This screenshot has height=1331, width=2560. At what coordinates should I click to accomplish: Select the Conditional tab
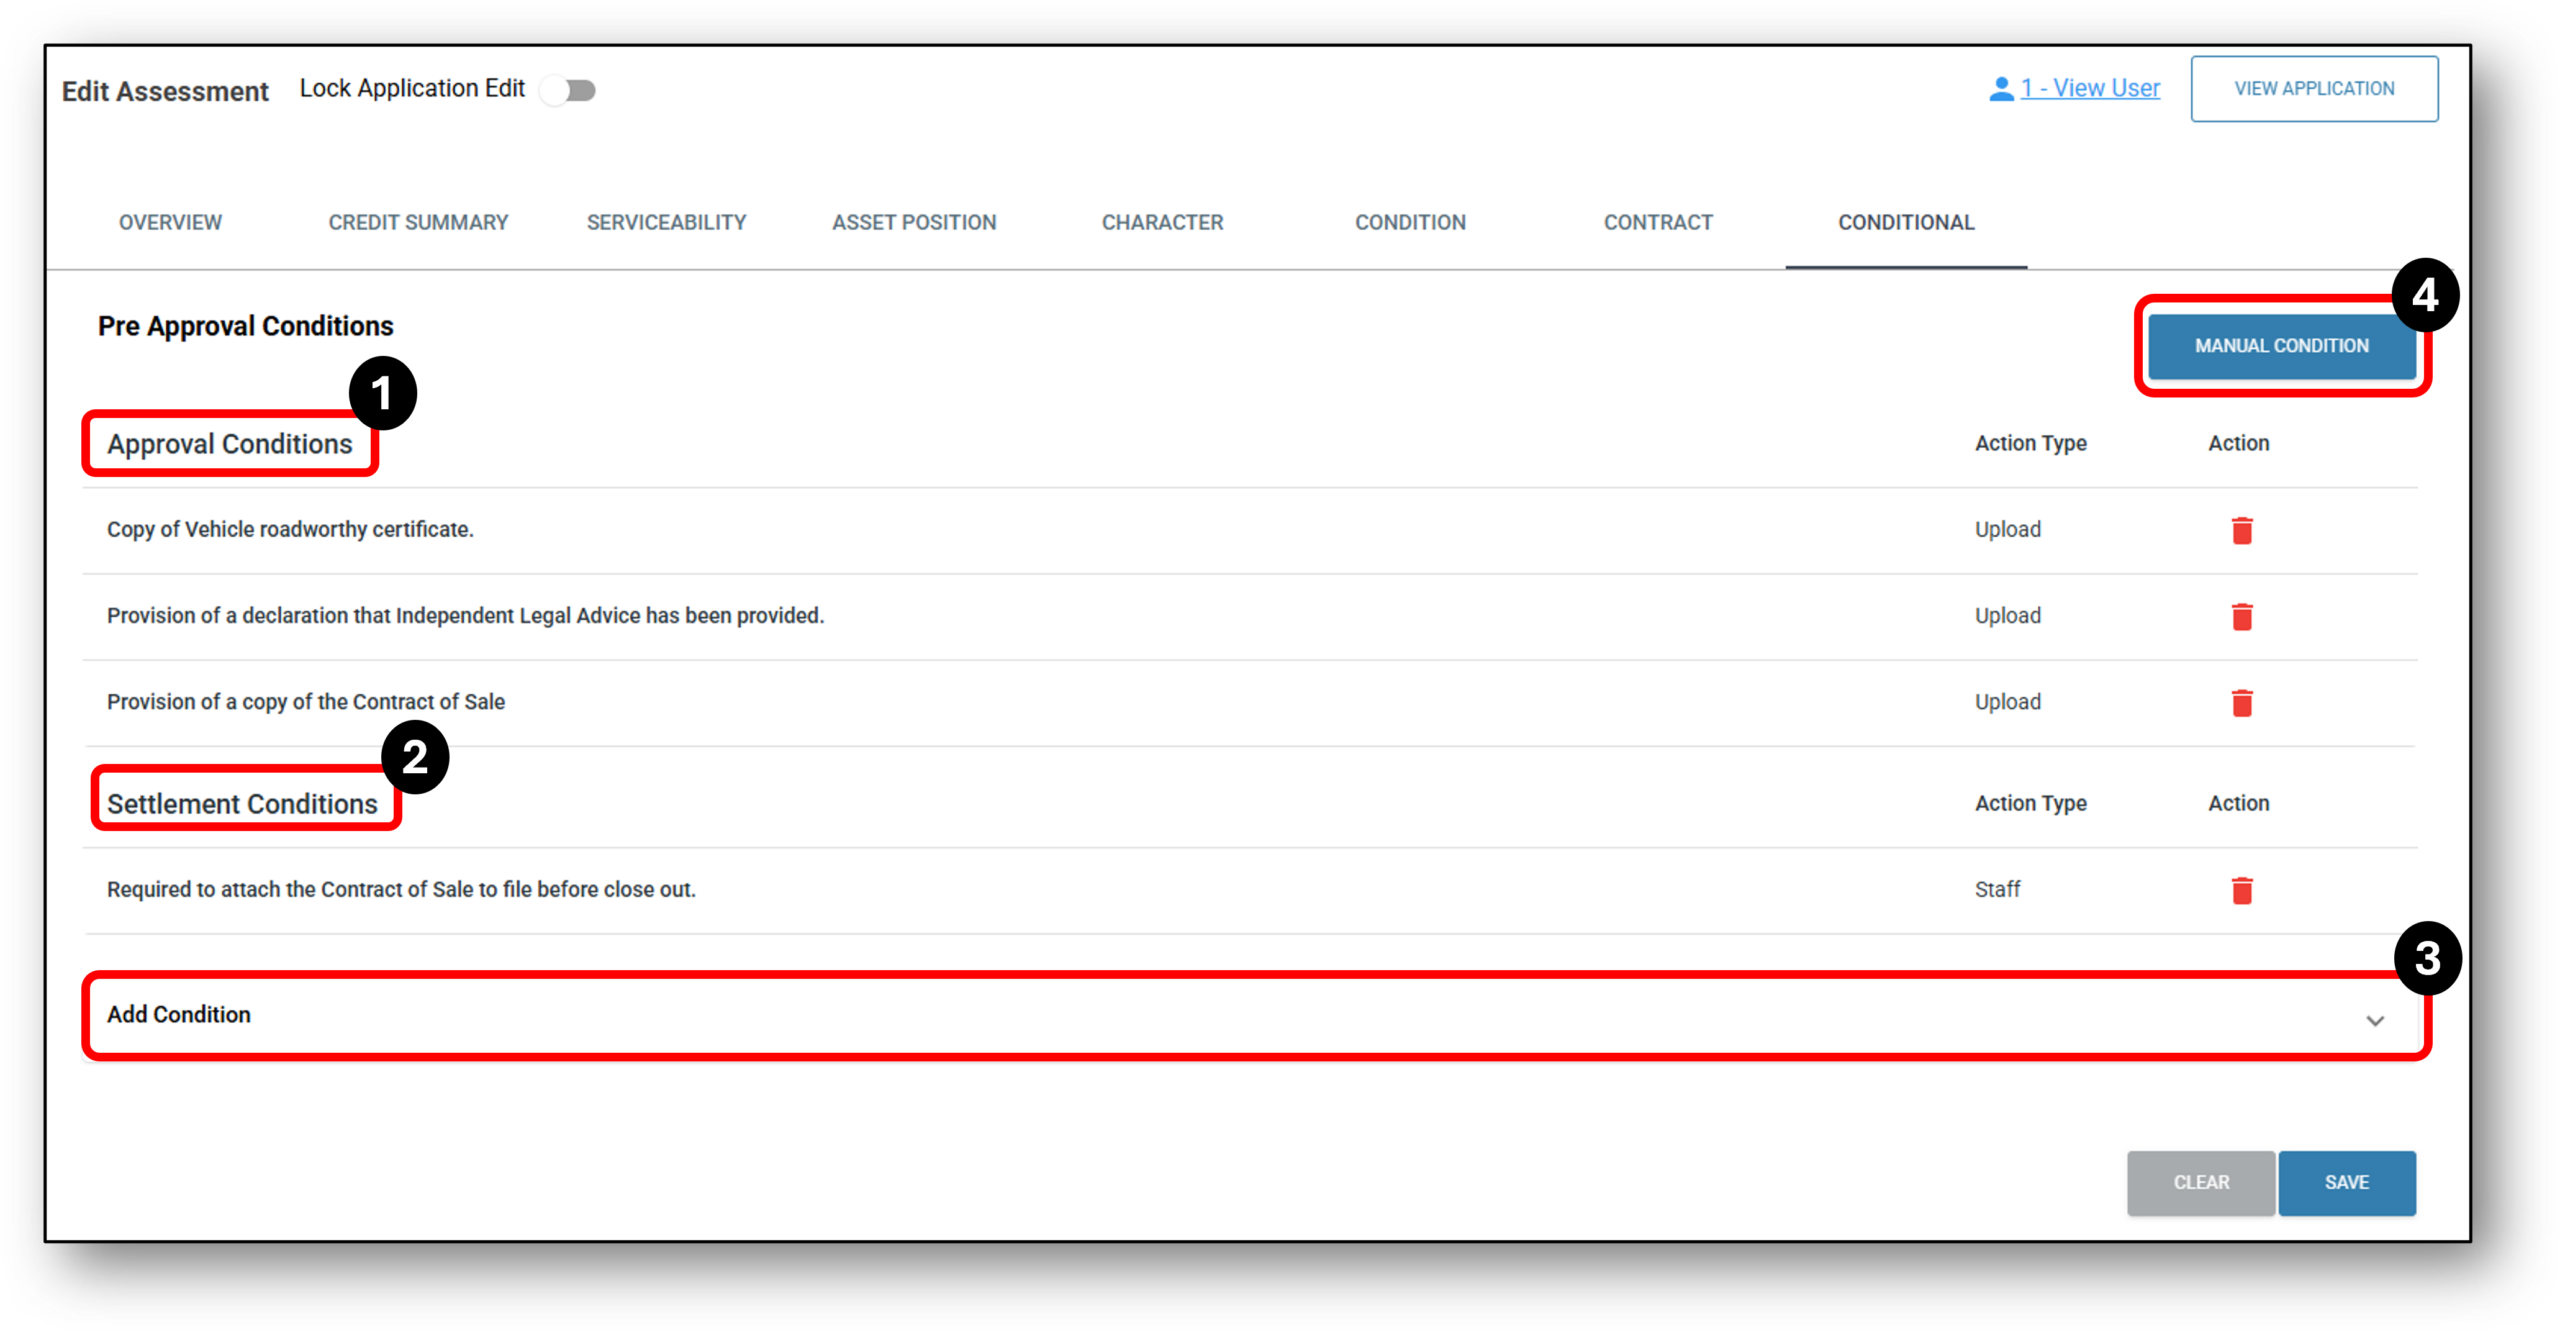[1905, 222]
